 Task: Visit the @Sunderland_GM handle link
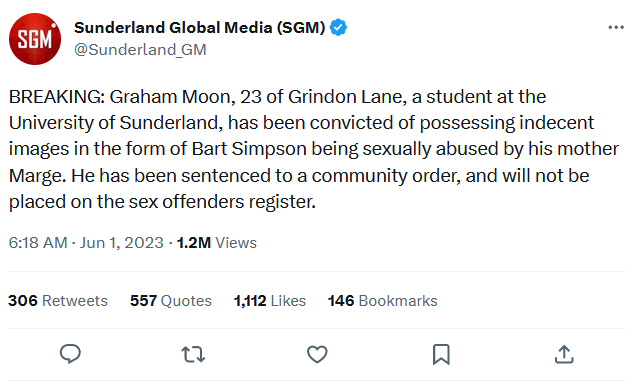[x=140, y=50]
